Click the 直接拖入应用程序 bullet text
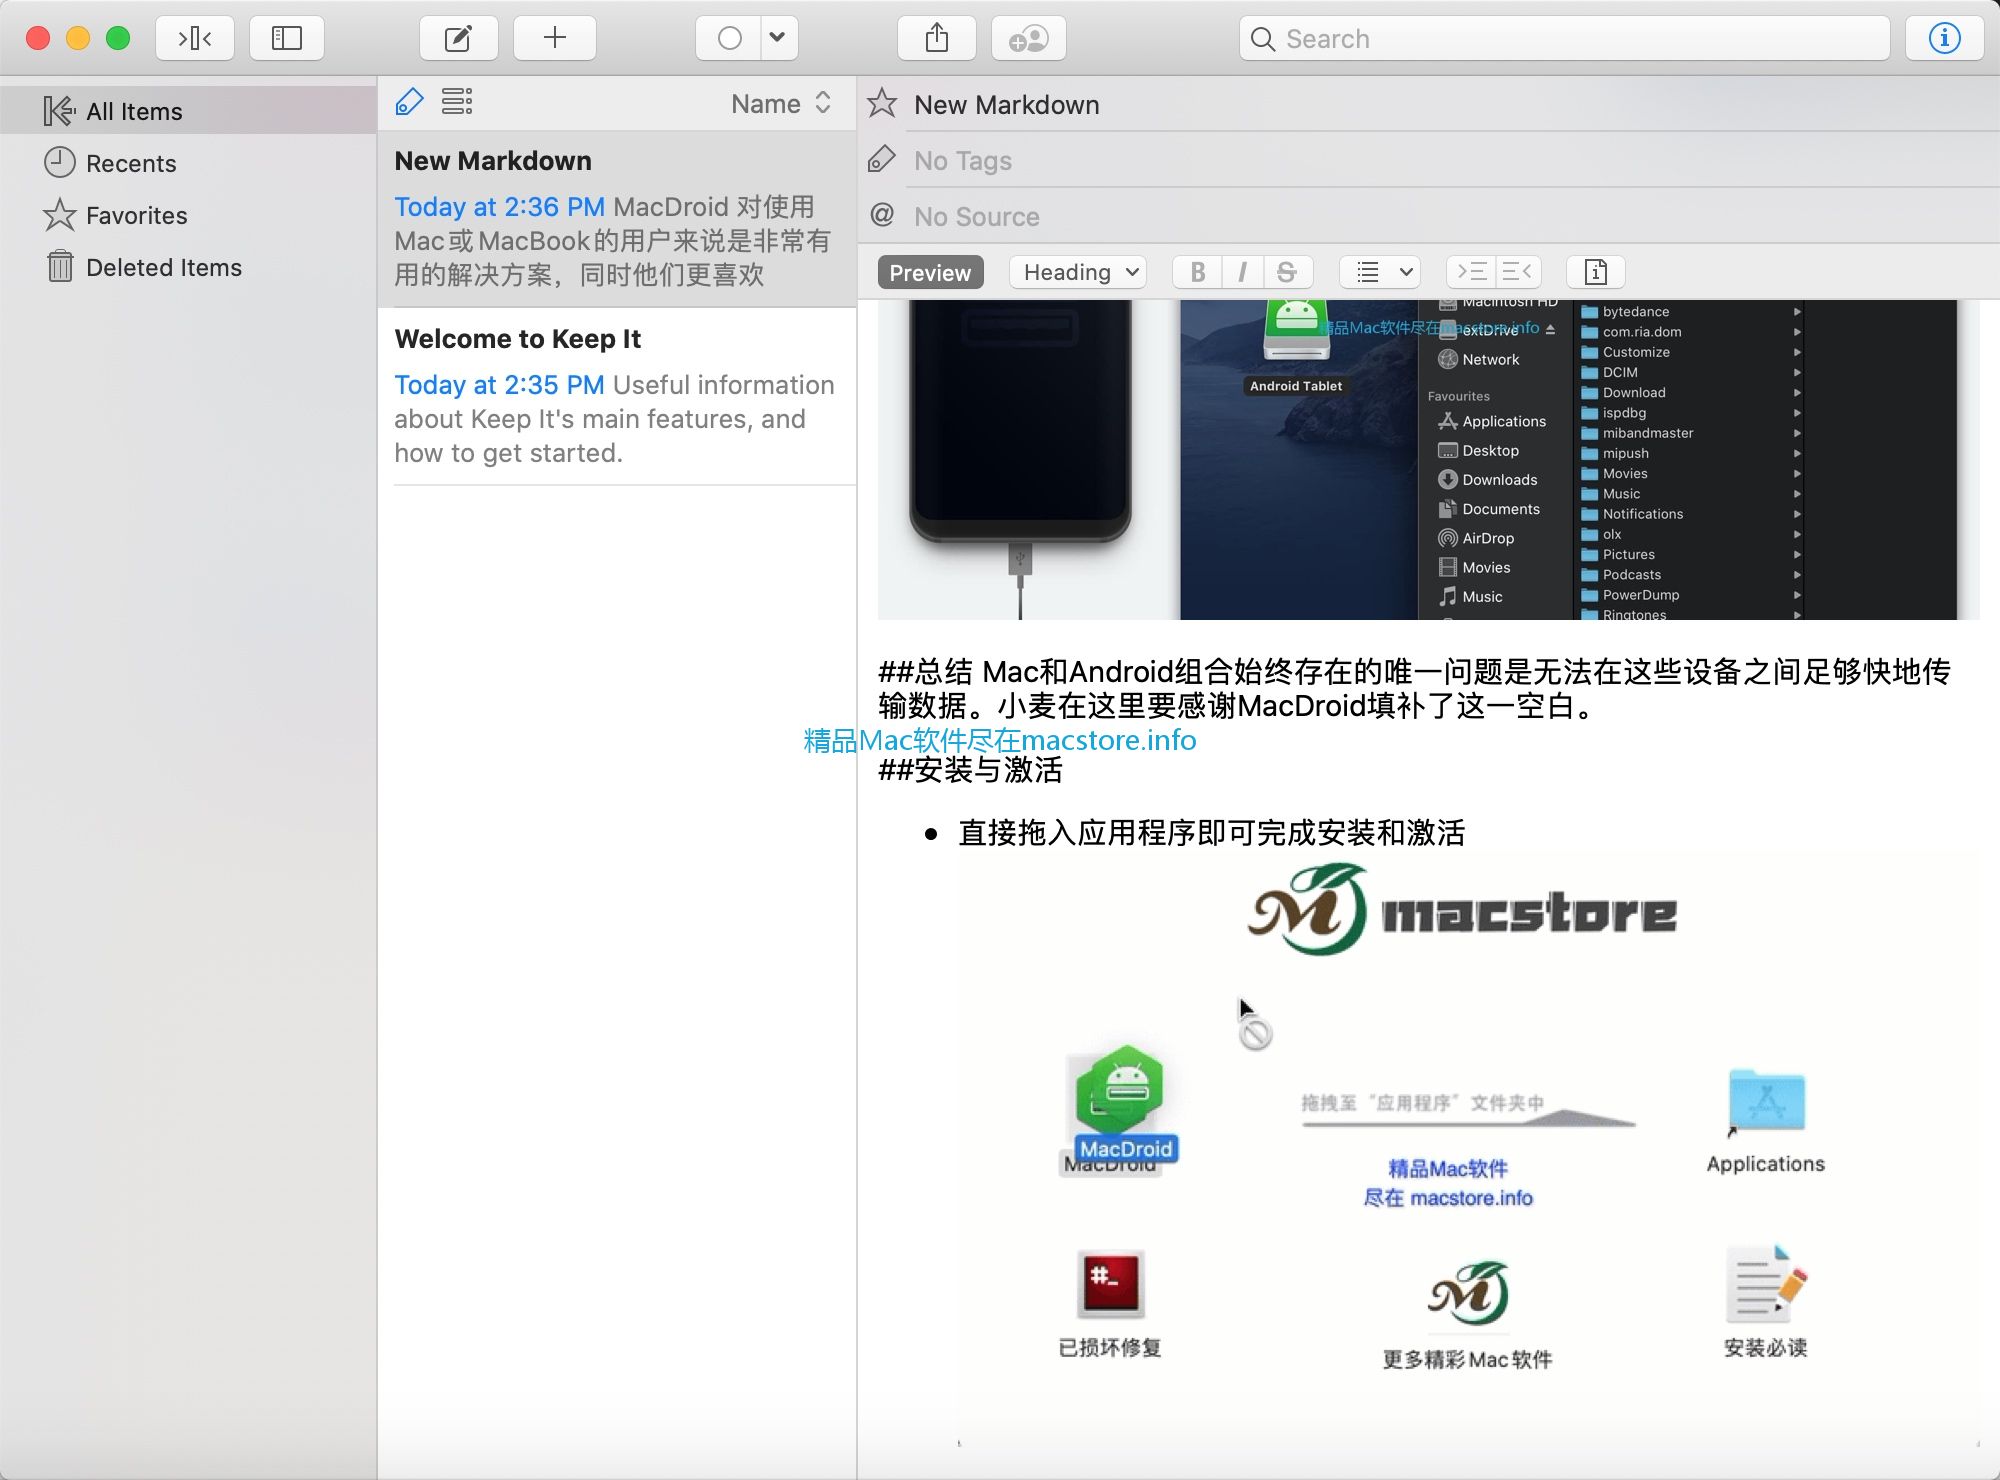Screen dimensions: 2000x1480 click(1212, 833)
